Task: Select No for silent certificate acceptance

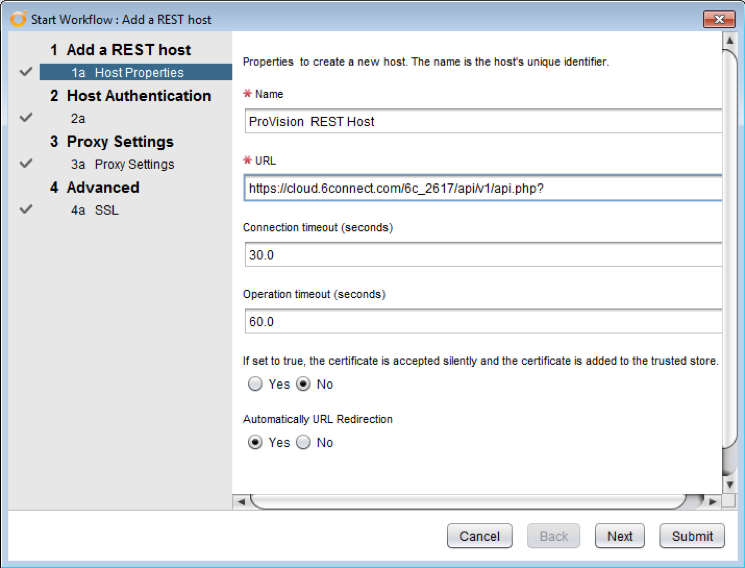Action: 304,384
